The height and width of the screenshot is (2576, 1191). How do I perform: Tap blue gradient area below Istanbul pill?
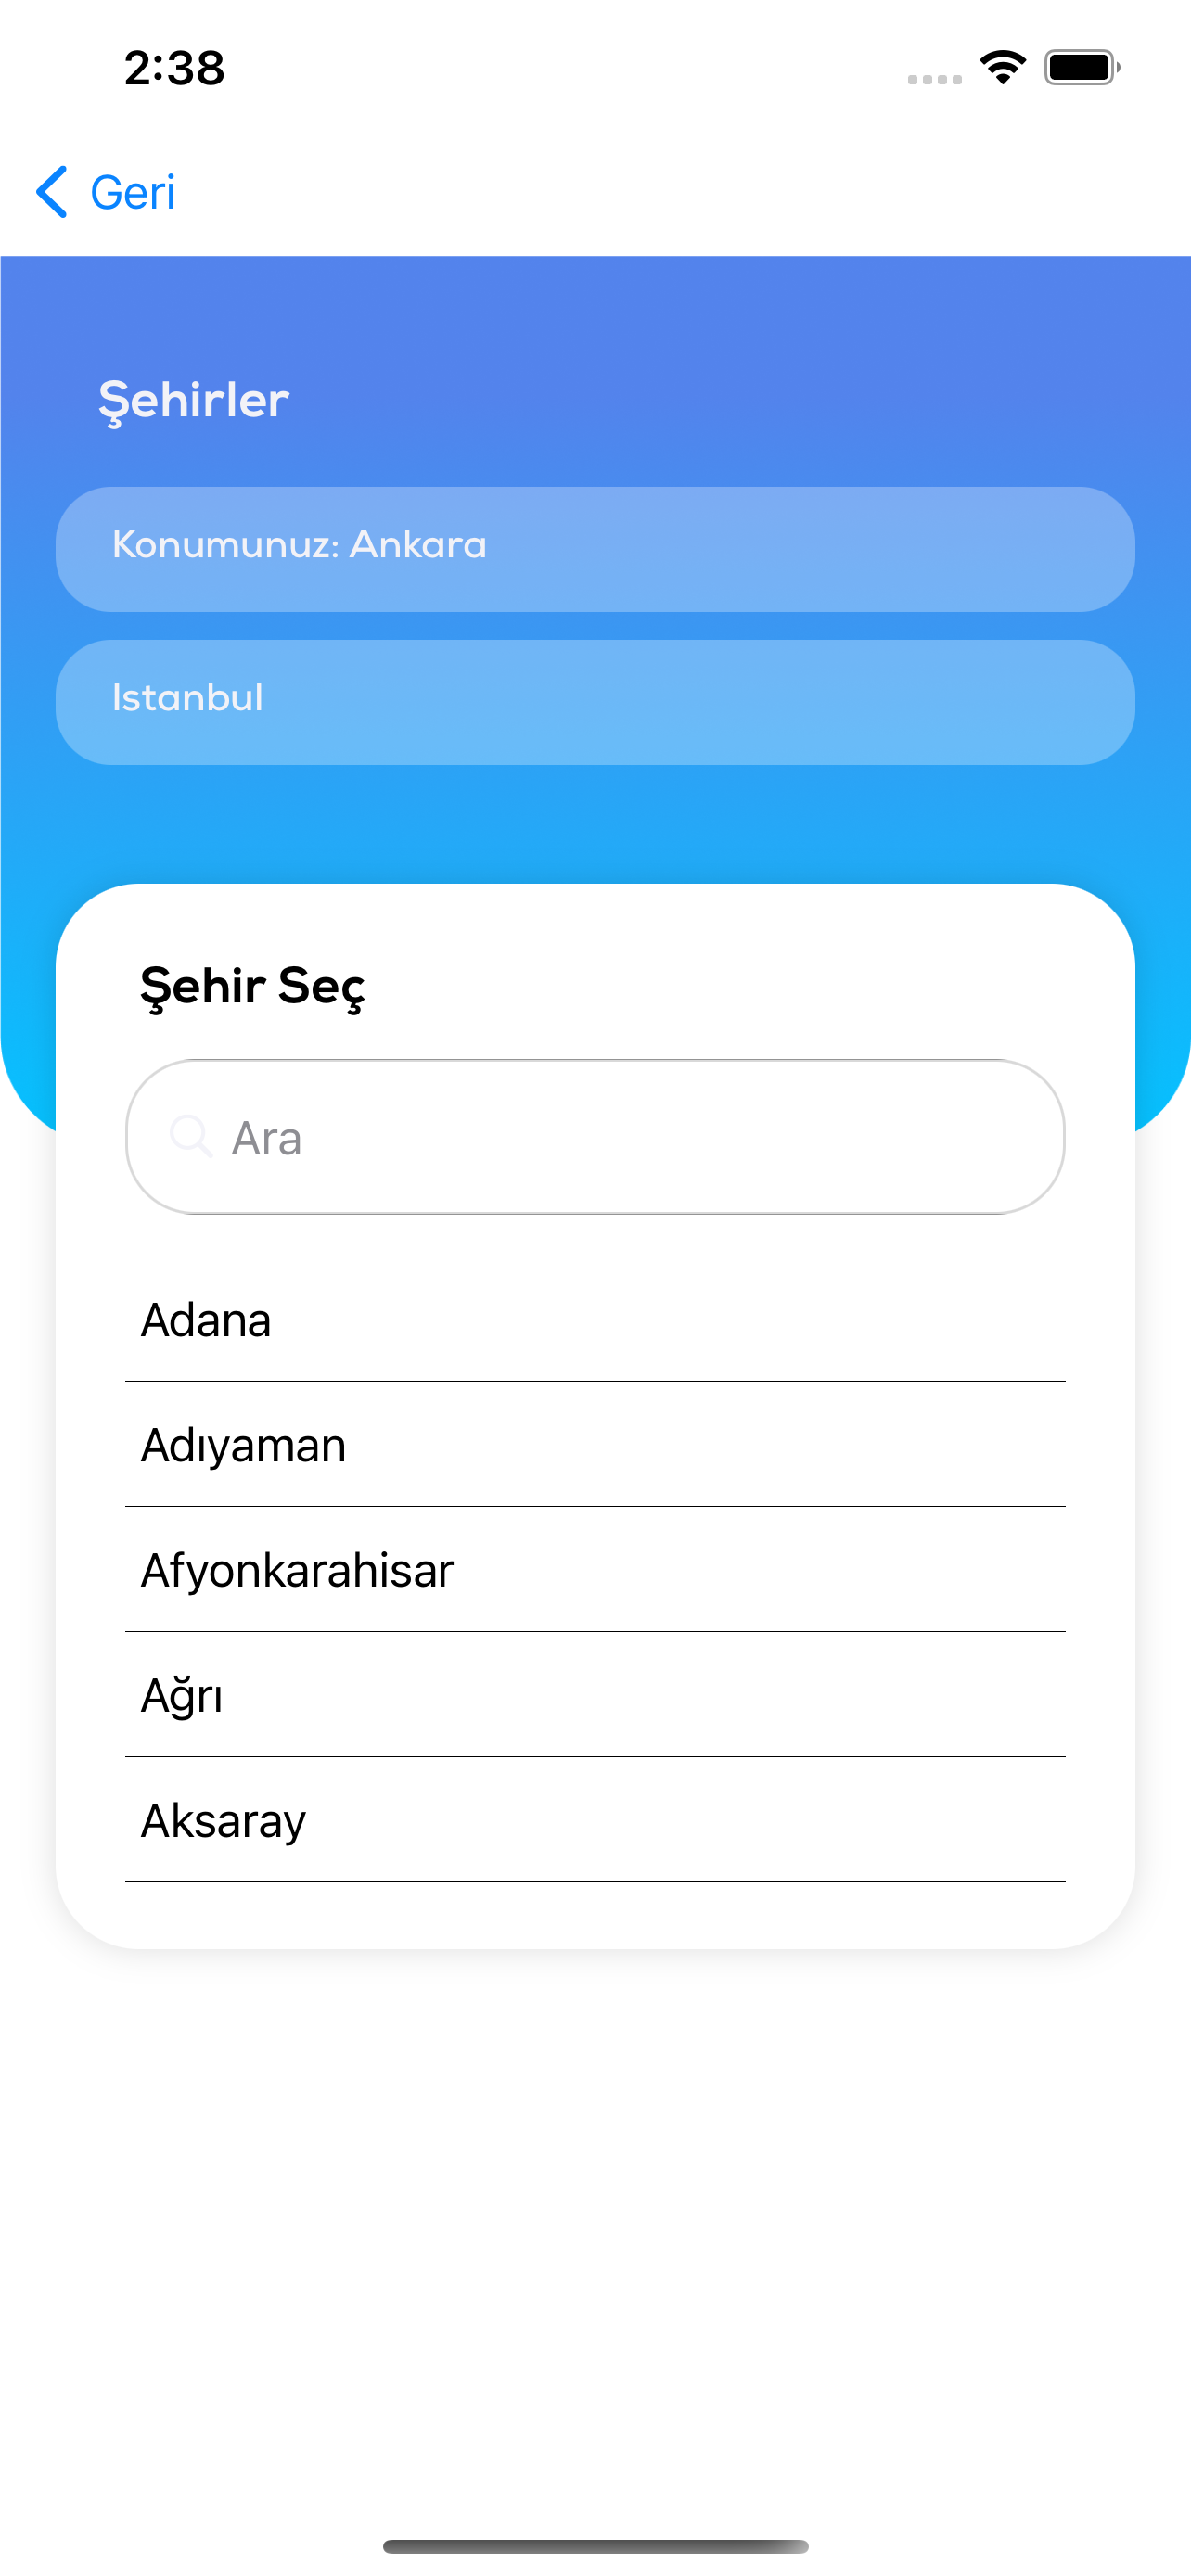tap(595, 825)
